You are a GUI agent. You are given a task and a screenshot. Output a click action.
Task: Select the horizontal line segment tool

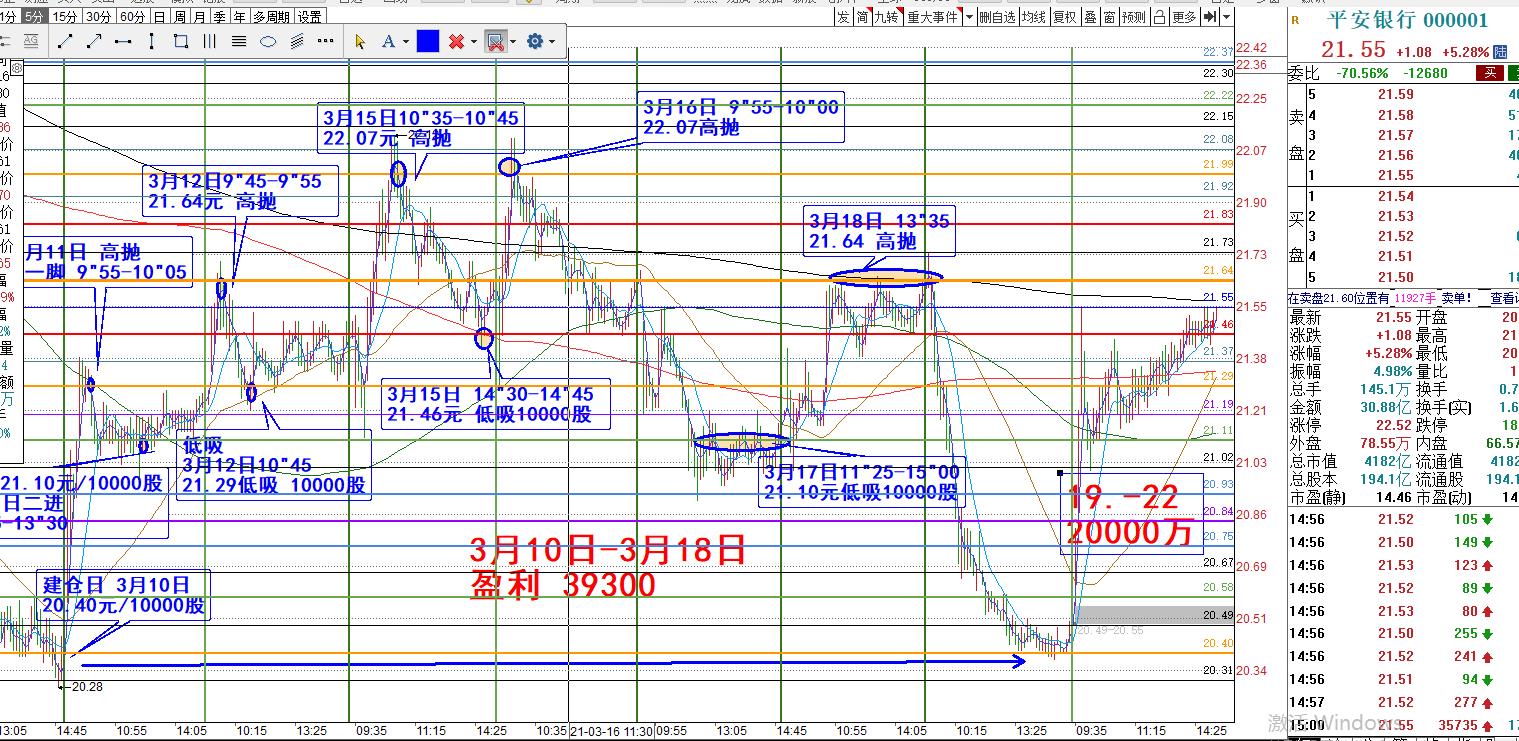click(x=123, y=41)
